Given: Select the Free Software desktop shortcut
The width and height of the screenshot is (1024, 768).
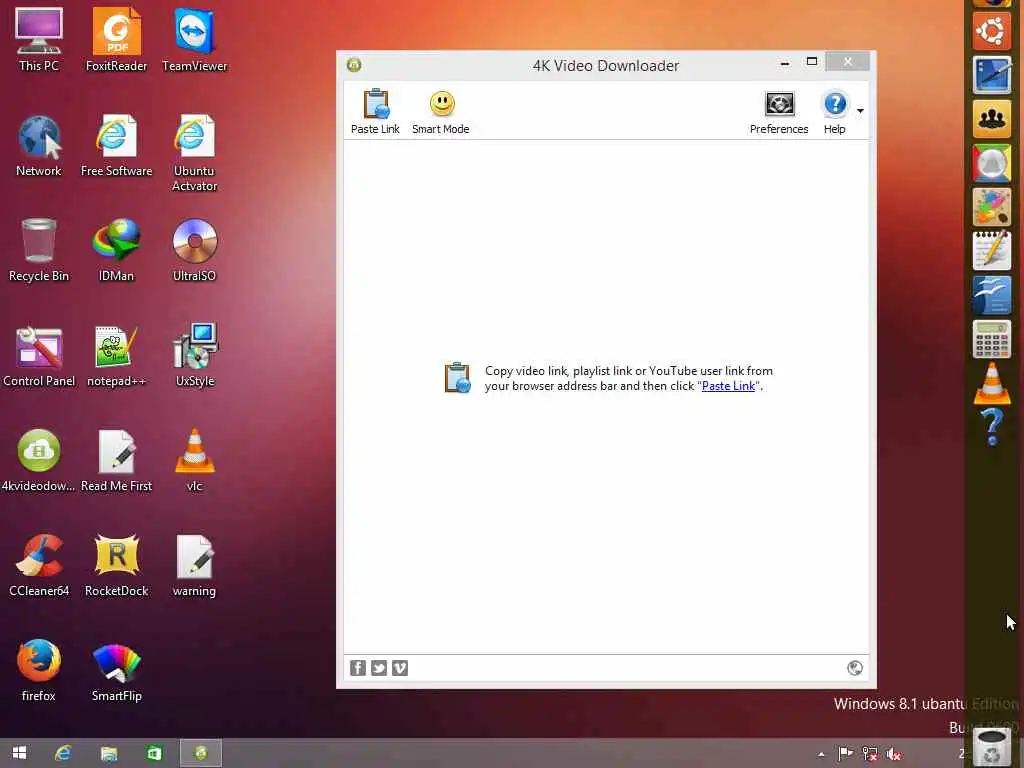Looking at the screenshot, I should (116, 145).
